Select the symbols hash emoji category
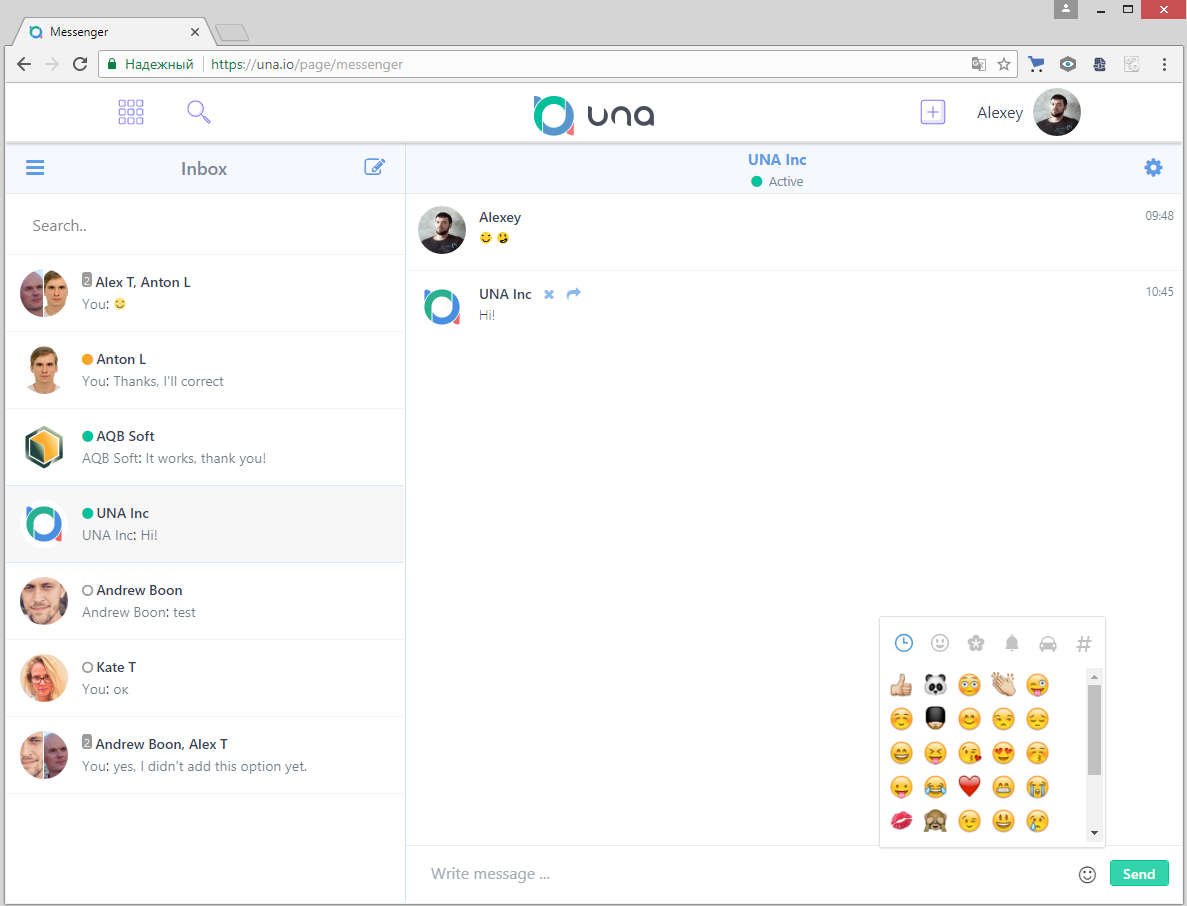Screen dimensions: 1187x906 pyautogui.click(x=1083, y=643)
